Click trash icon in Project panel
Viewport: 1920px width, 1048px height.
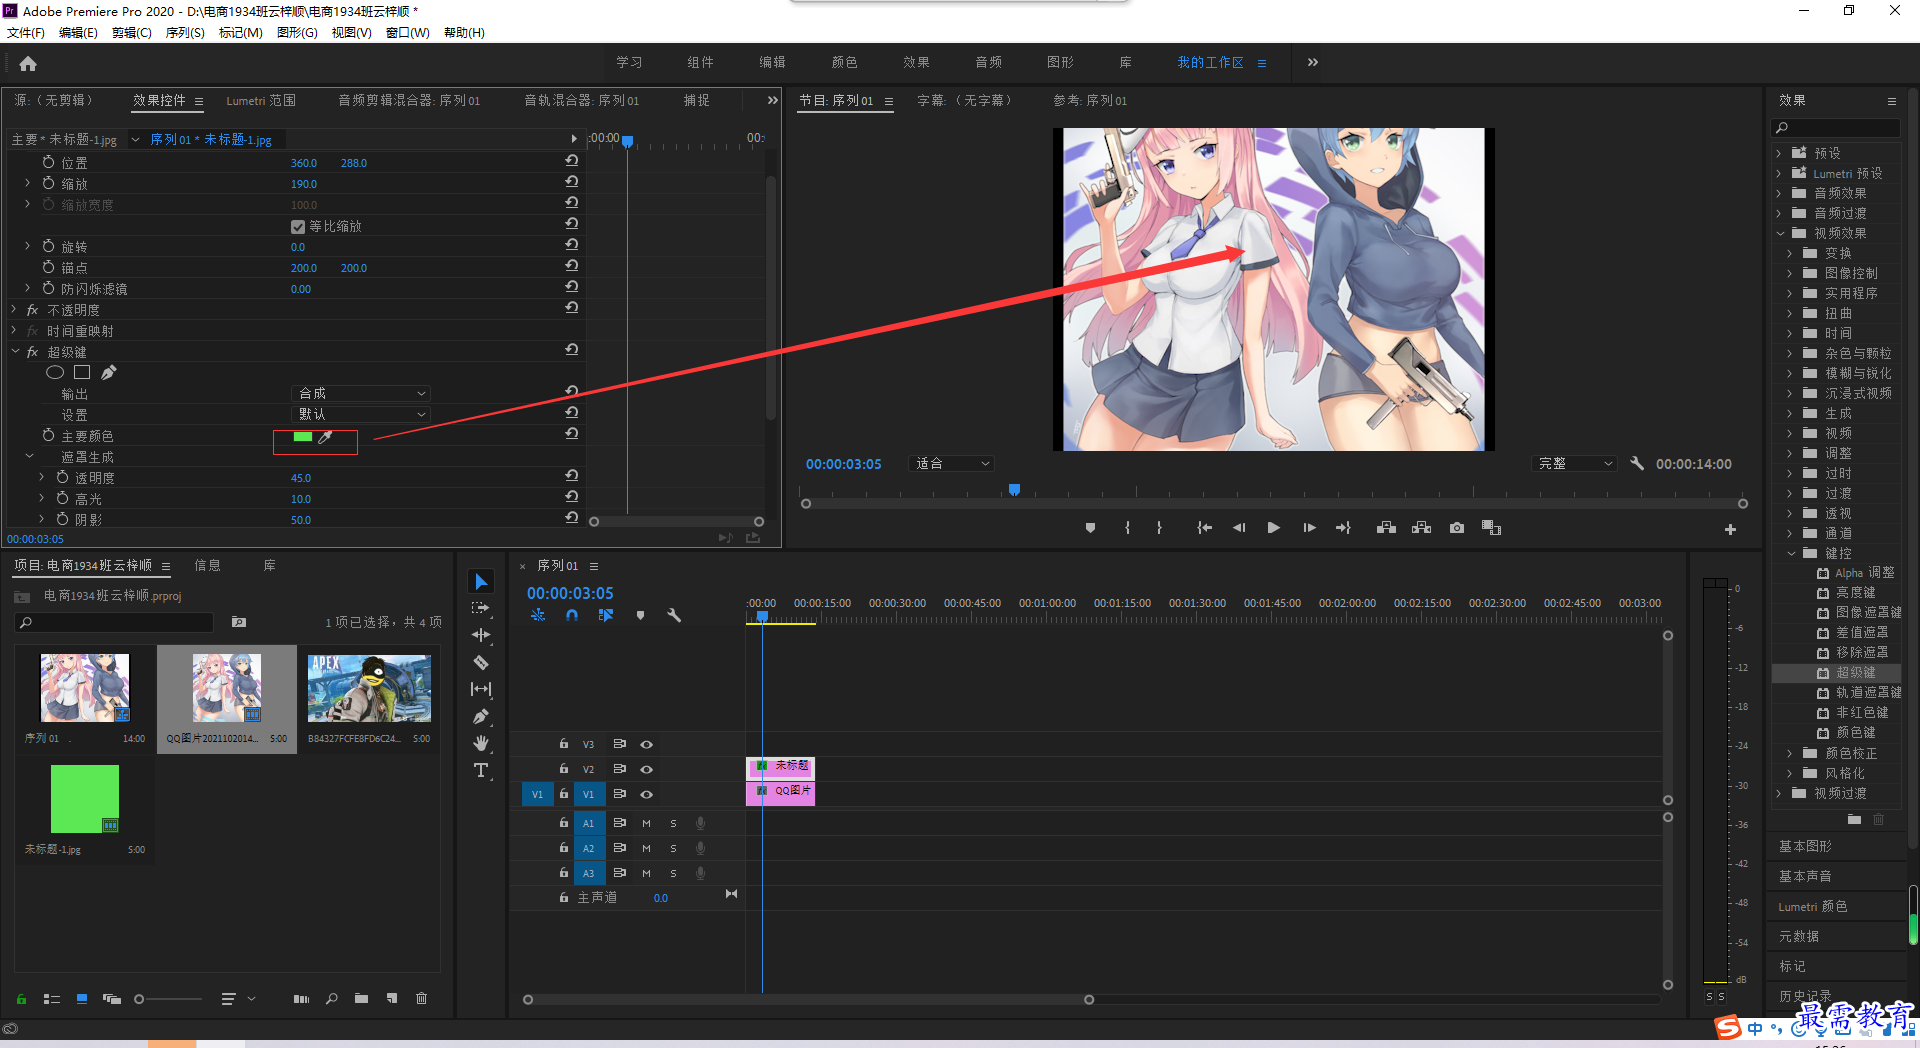click(x=422, y=998)
